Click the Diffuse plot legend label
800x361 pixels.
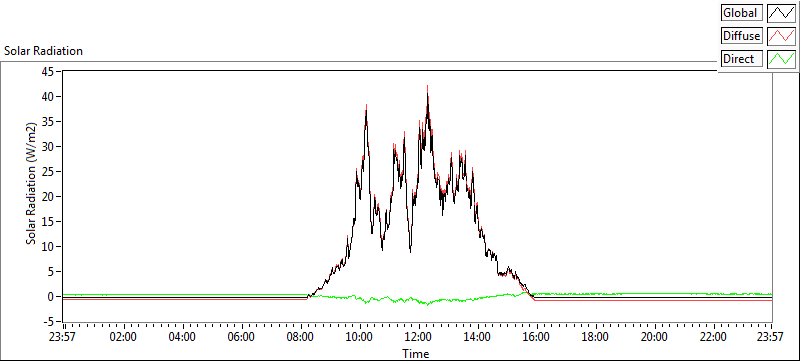[741, 36]
